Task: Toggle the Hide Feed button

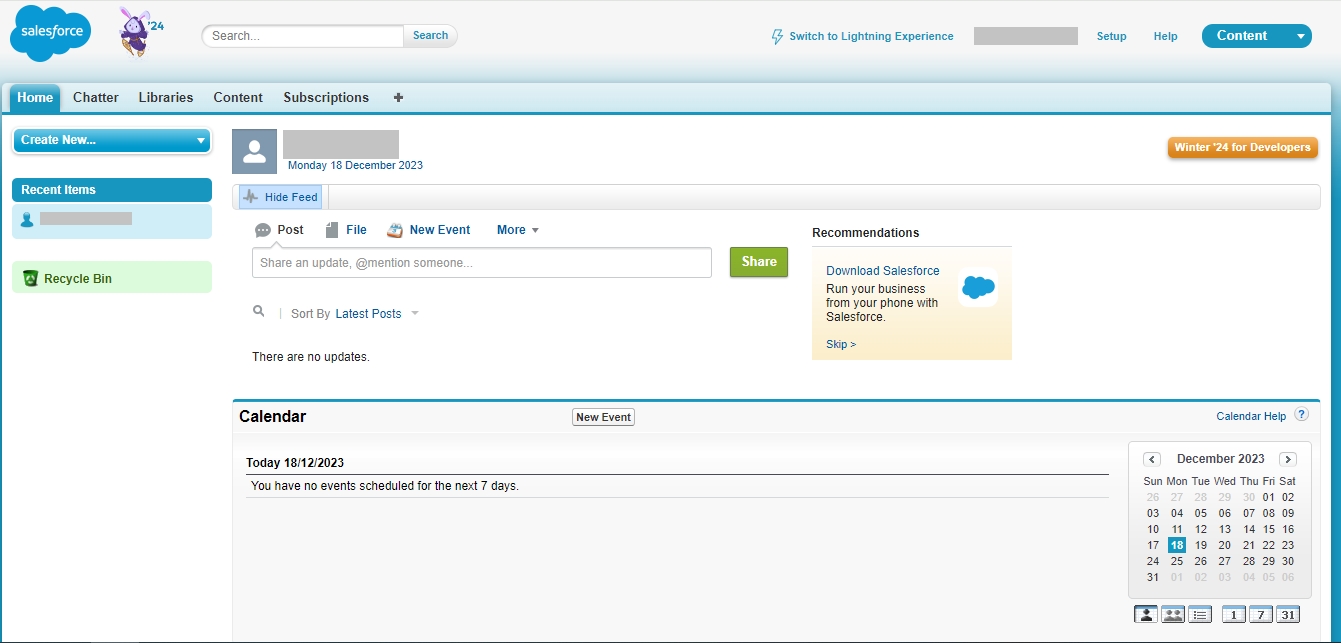Action: pos(281,197)
